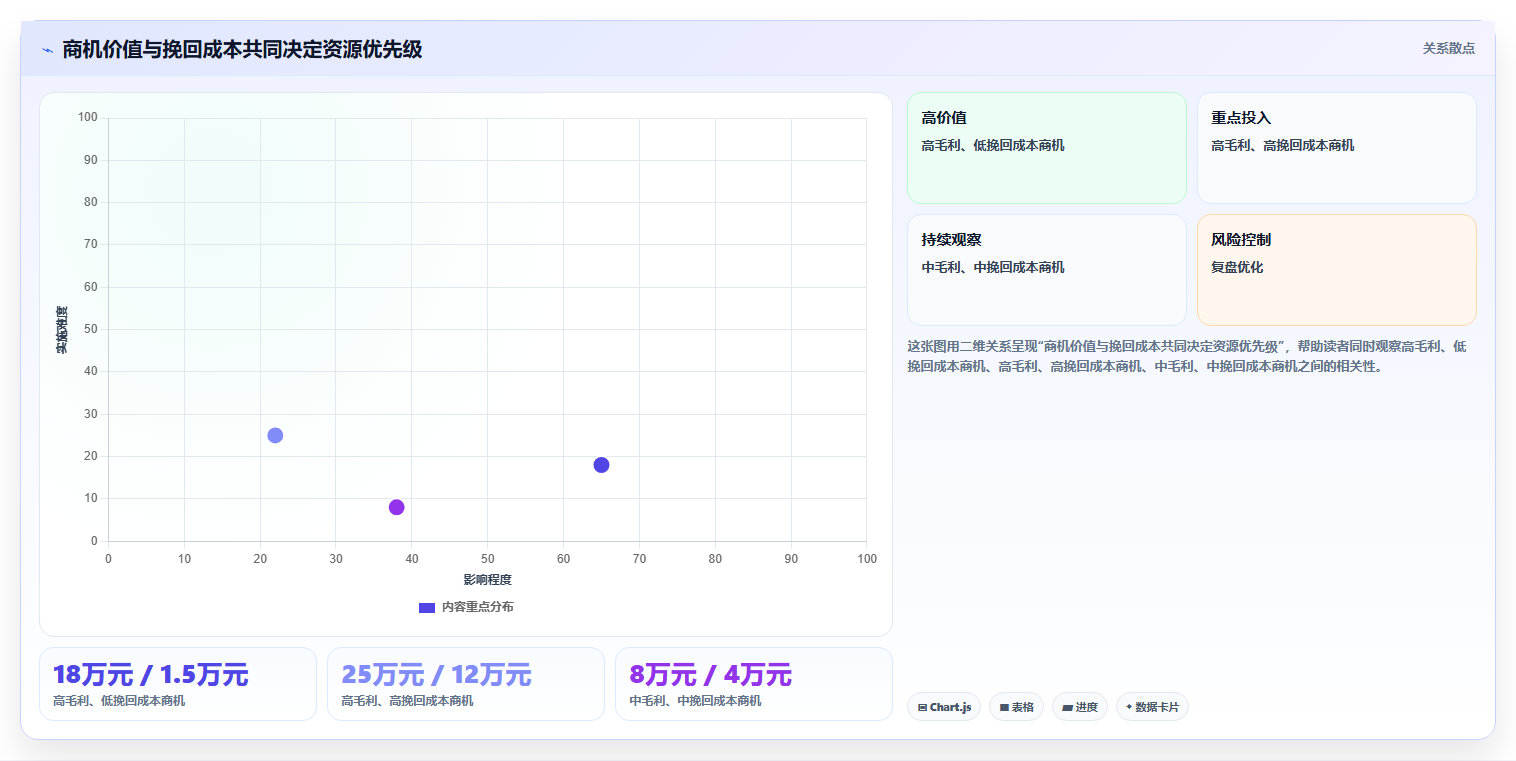The width and height of the screenshot is (1516, 761).
Task: Select the light blue scatter point
Action: click(275, 435)
